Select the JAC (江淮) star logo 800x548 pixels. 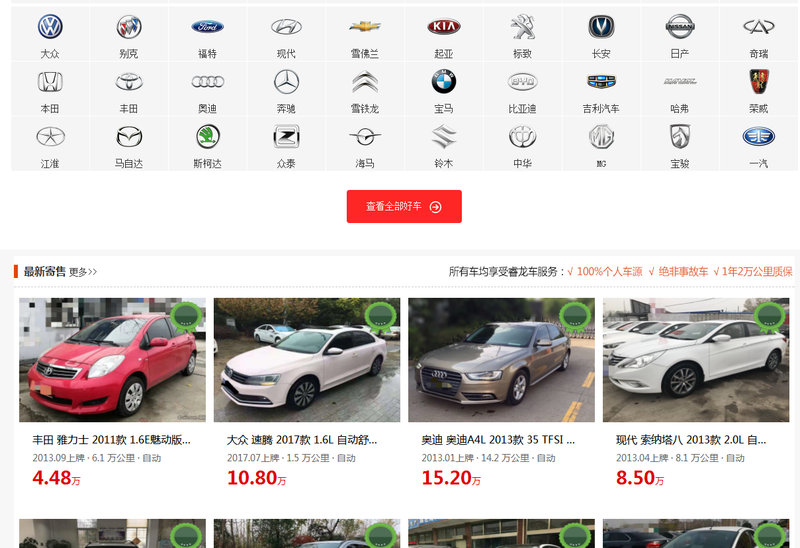[50, 137]
